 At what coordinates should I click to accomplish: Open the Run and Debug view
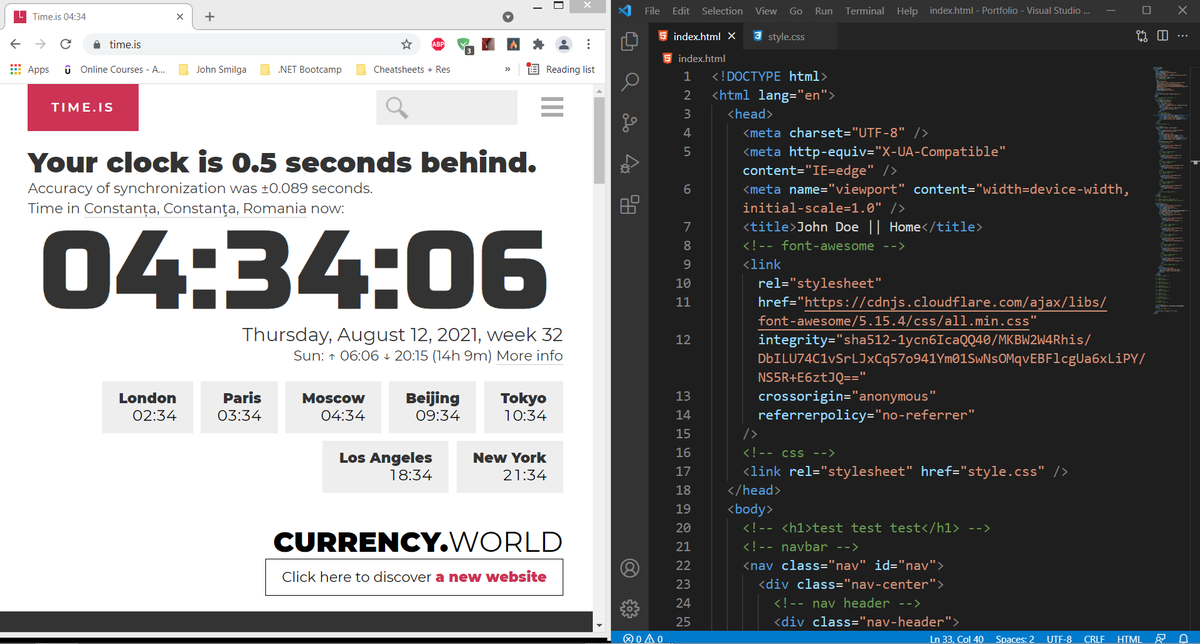click(630, 164)
